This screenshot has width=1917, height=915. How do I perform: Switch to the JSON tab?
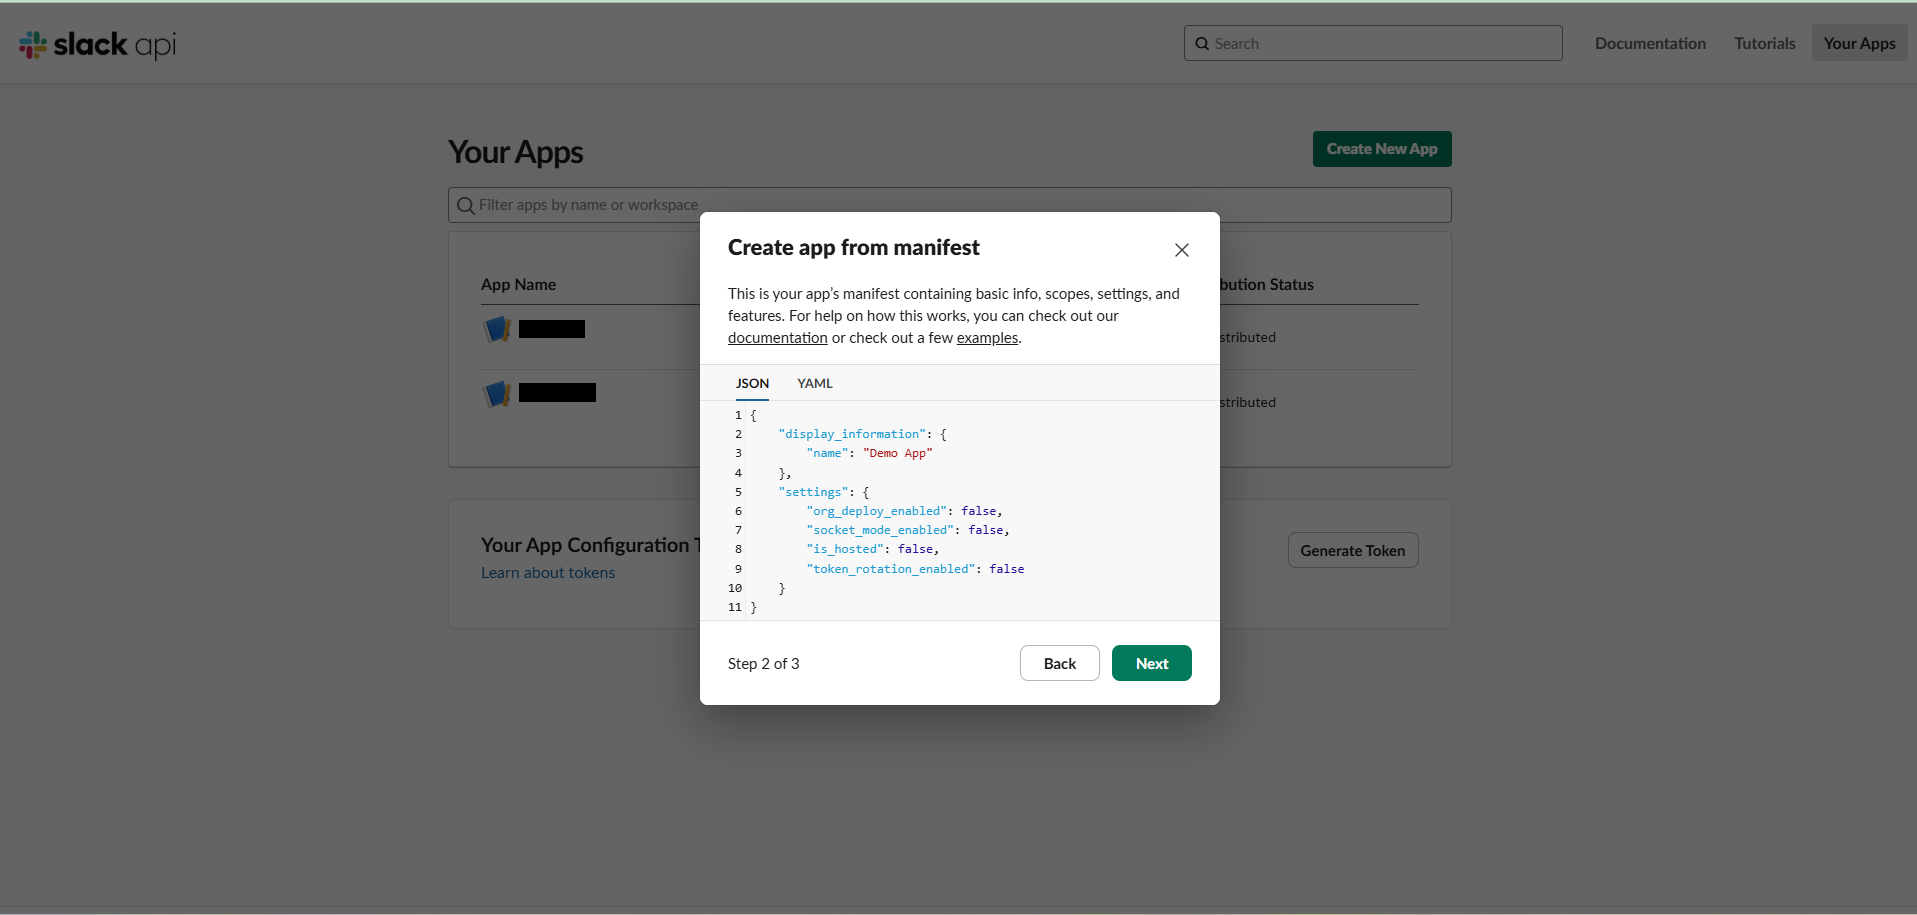click(752, 383)
